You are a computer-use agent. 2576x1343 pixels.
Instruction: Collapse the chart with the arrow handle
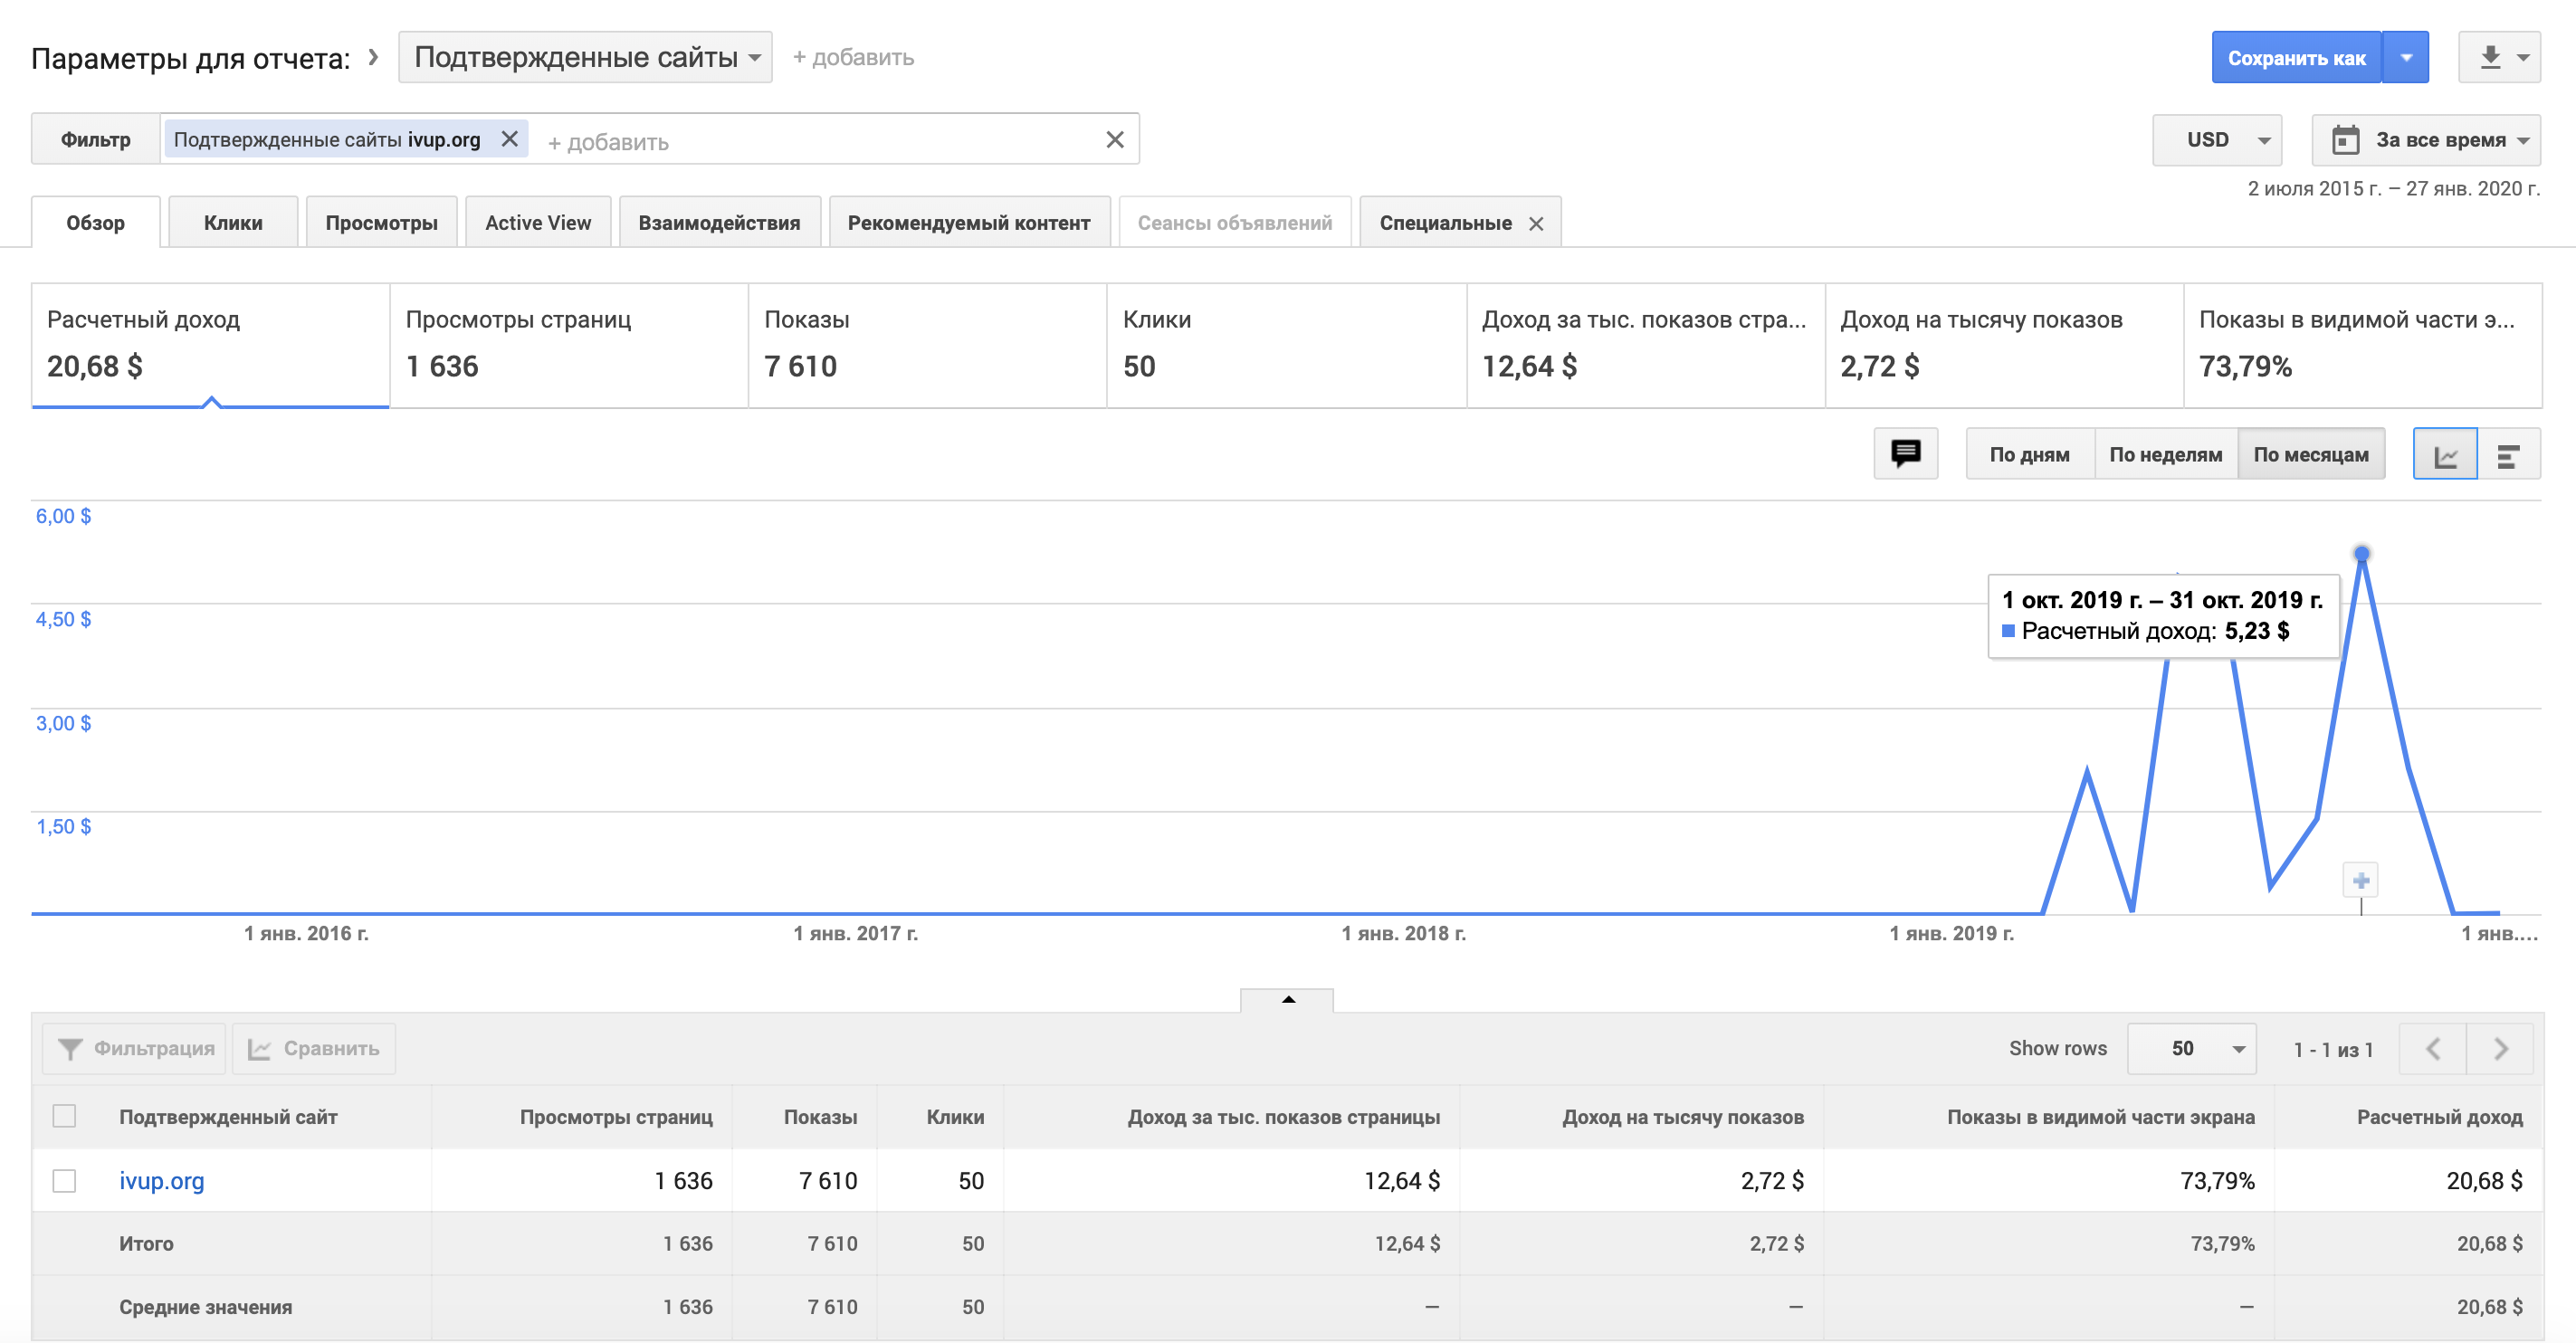pos(1287,1000)
